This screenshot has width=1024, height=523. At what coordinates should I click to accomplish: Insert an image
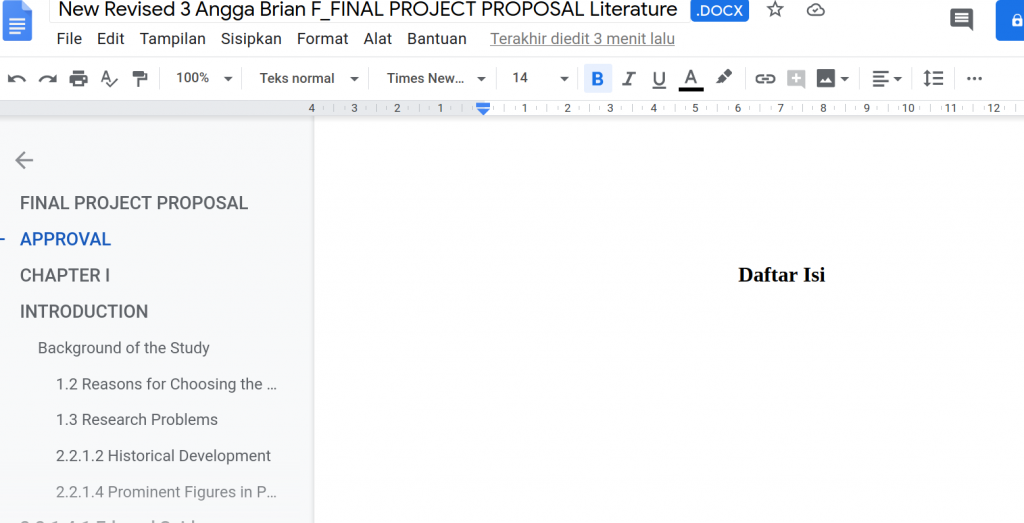[x=825, y=78]
